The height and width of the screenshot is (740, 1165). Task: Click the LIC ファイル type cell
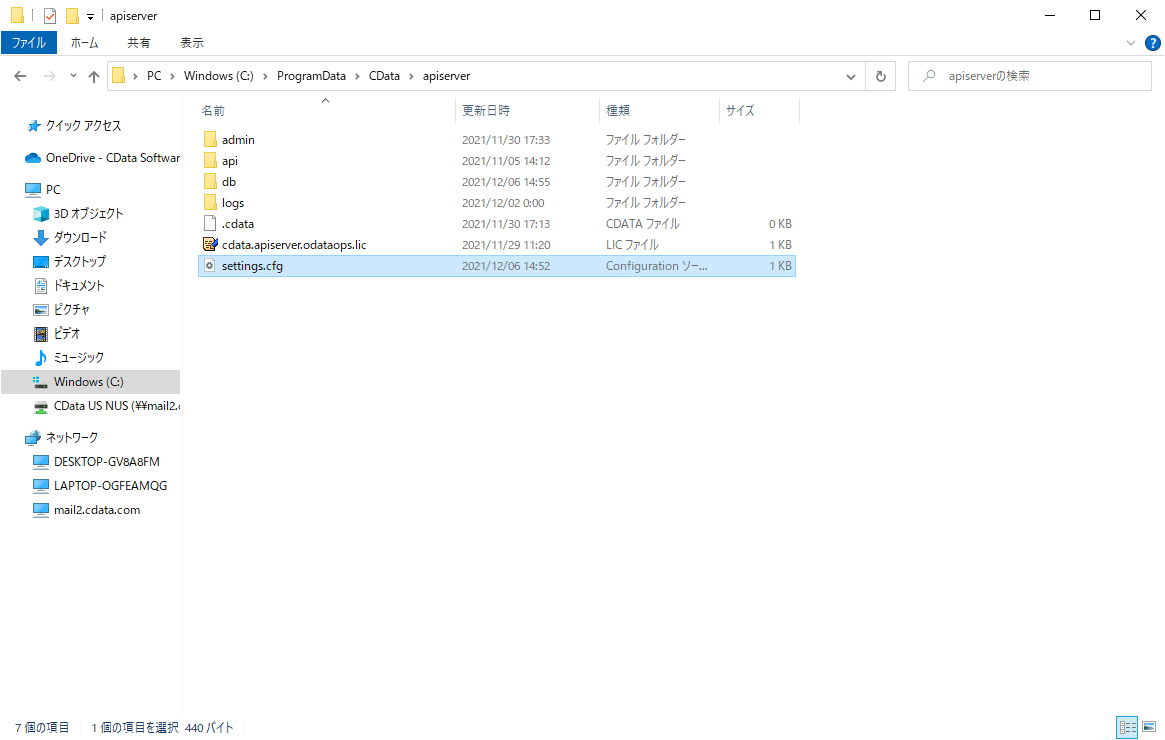point(632,244)
